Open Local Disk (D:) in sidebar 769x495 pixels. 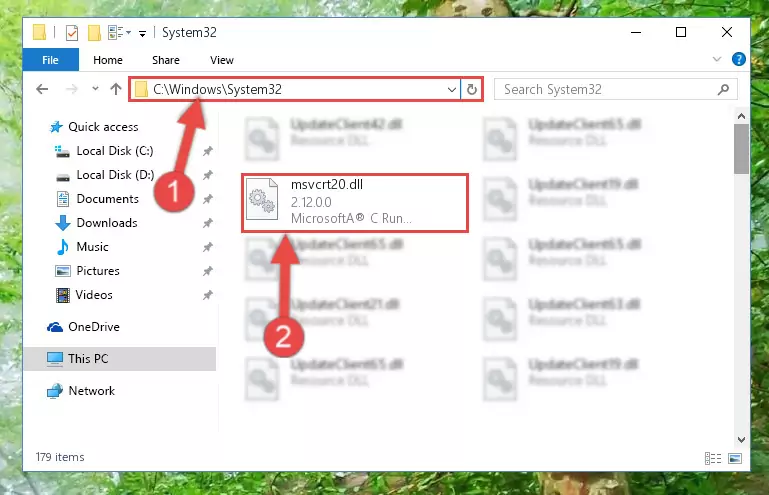(115, 175)
